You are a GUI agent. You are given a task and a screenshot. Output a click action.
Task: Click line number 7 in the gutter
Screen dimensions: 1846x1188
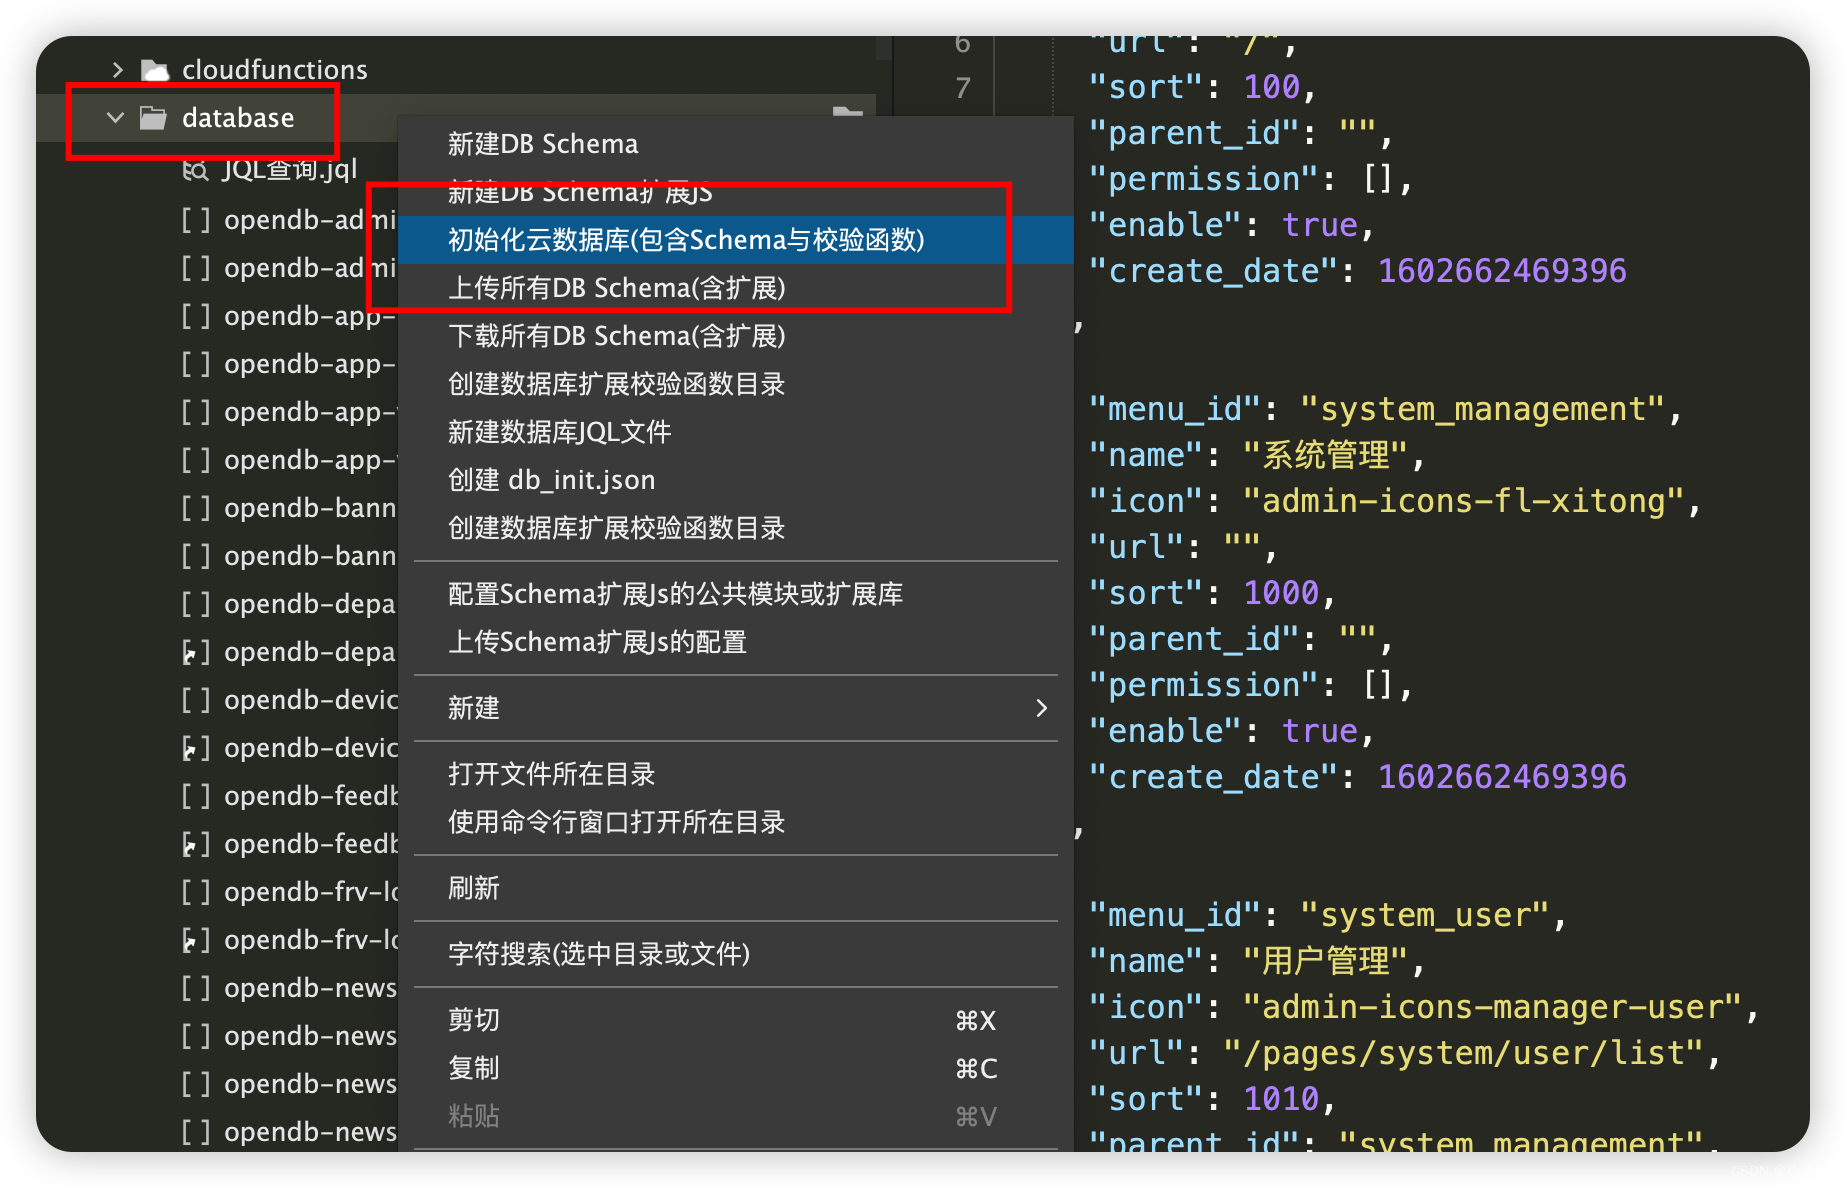tap(963, 88)
